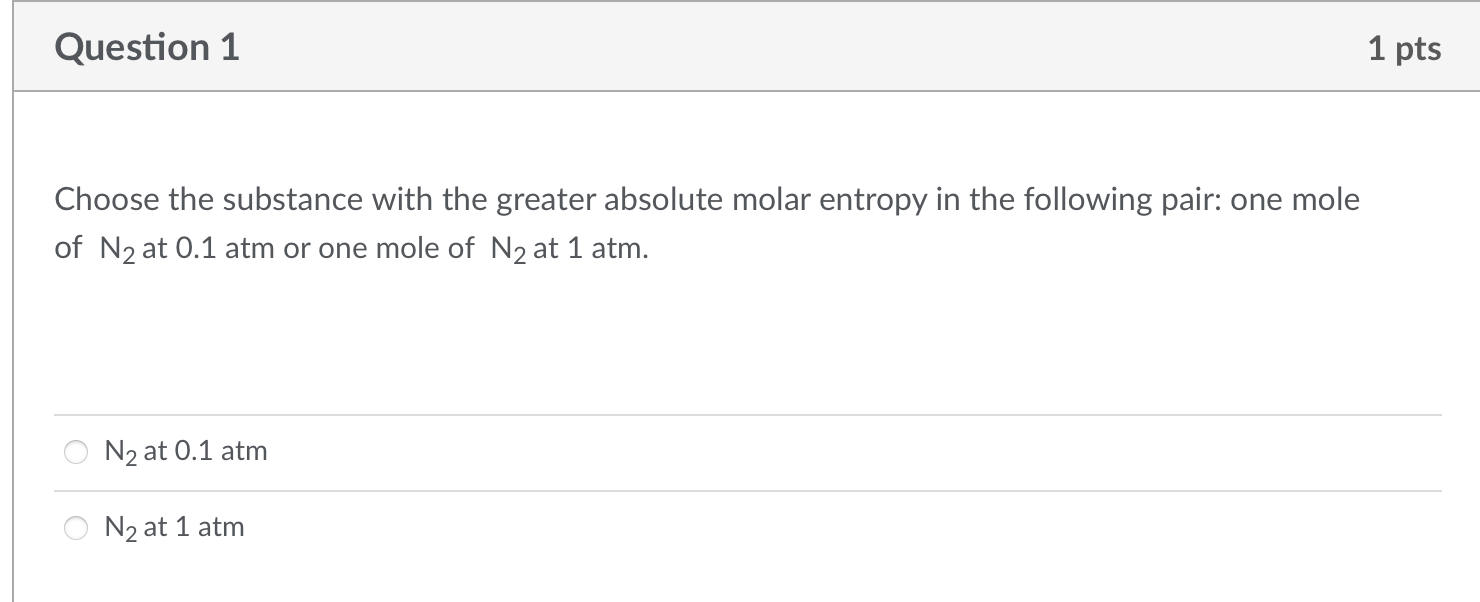This screenshot has height=602, width=1480.
Task: Click the row containing N₂ at 1 atm
Action: tap(400, 527)
